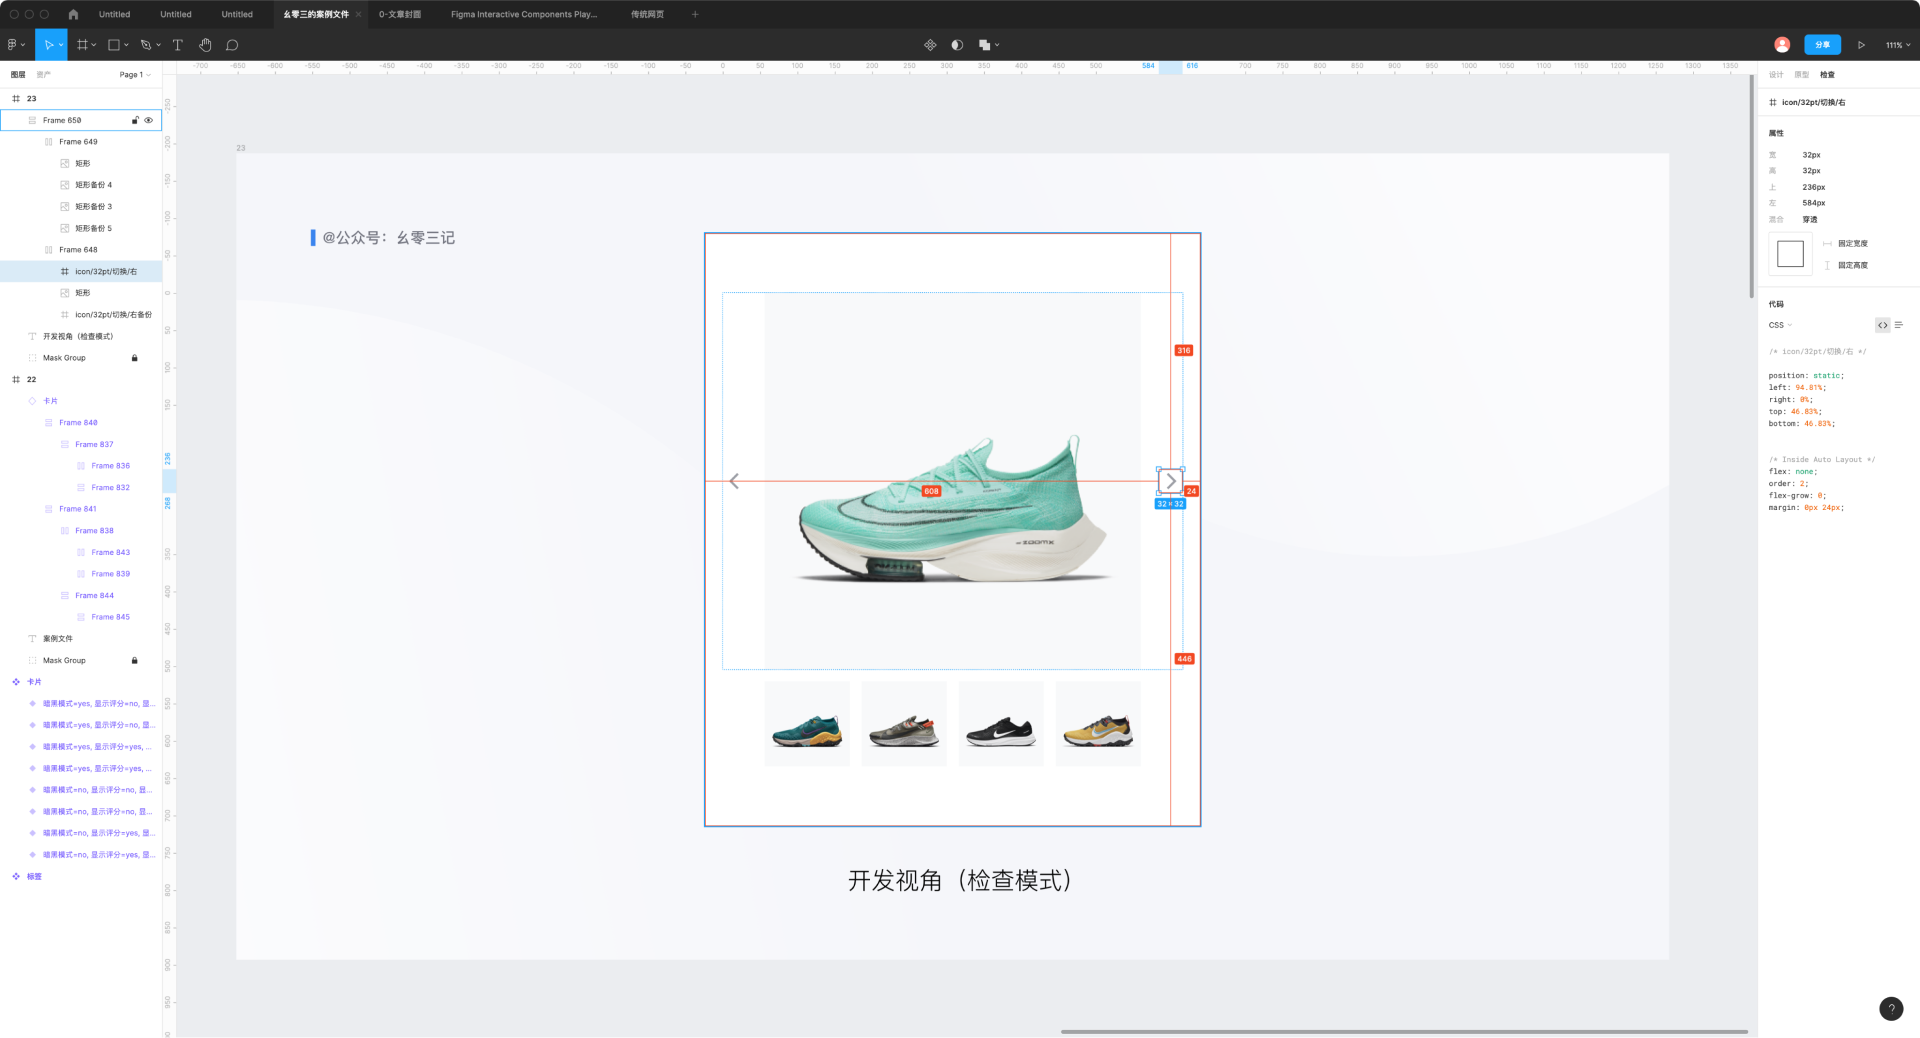The height and width of the screenshot is (1038, 1920).
Task: Switch to the 0-文章封面 file tab
Action: tap(400, 14)
